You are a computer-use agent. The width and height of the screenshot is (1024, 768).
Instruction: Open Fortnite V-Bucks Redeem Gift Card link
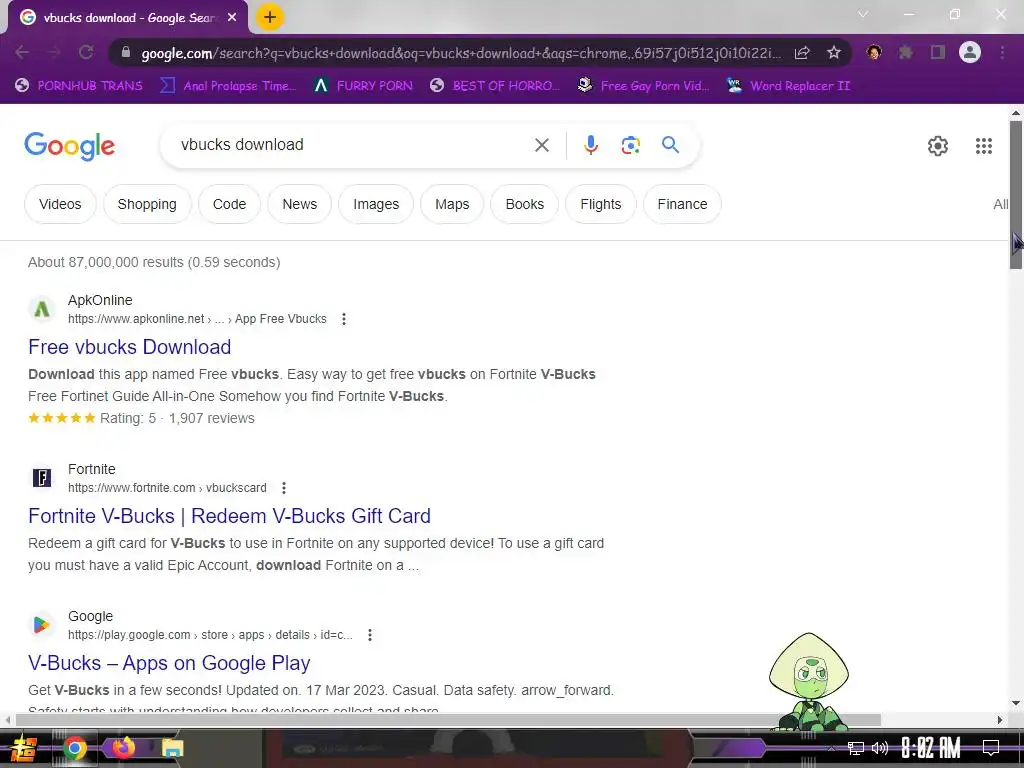[229, 516]
